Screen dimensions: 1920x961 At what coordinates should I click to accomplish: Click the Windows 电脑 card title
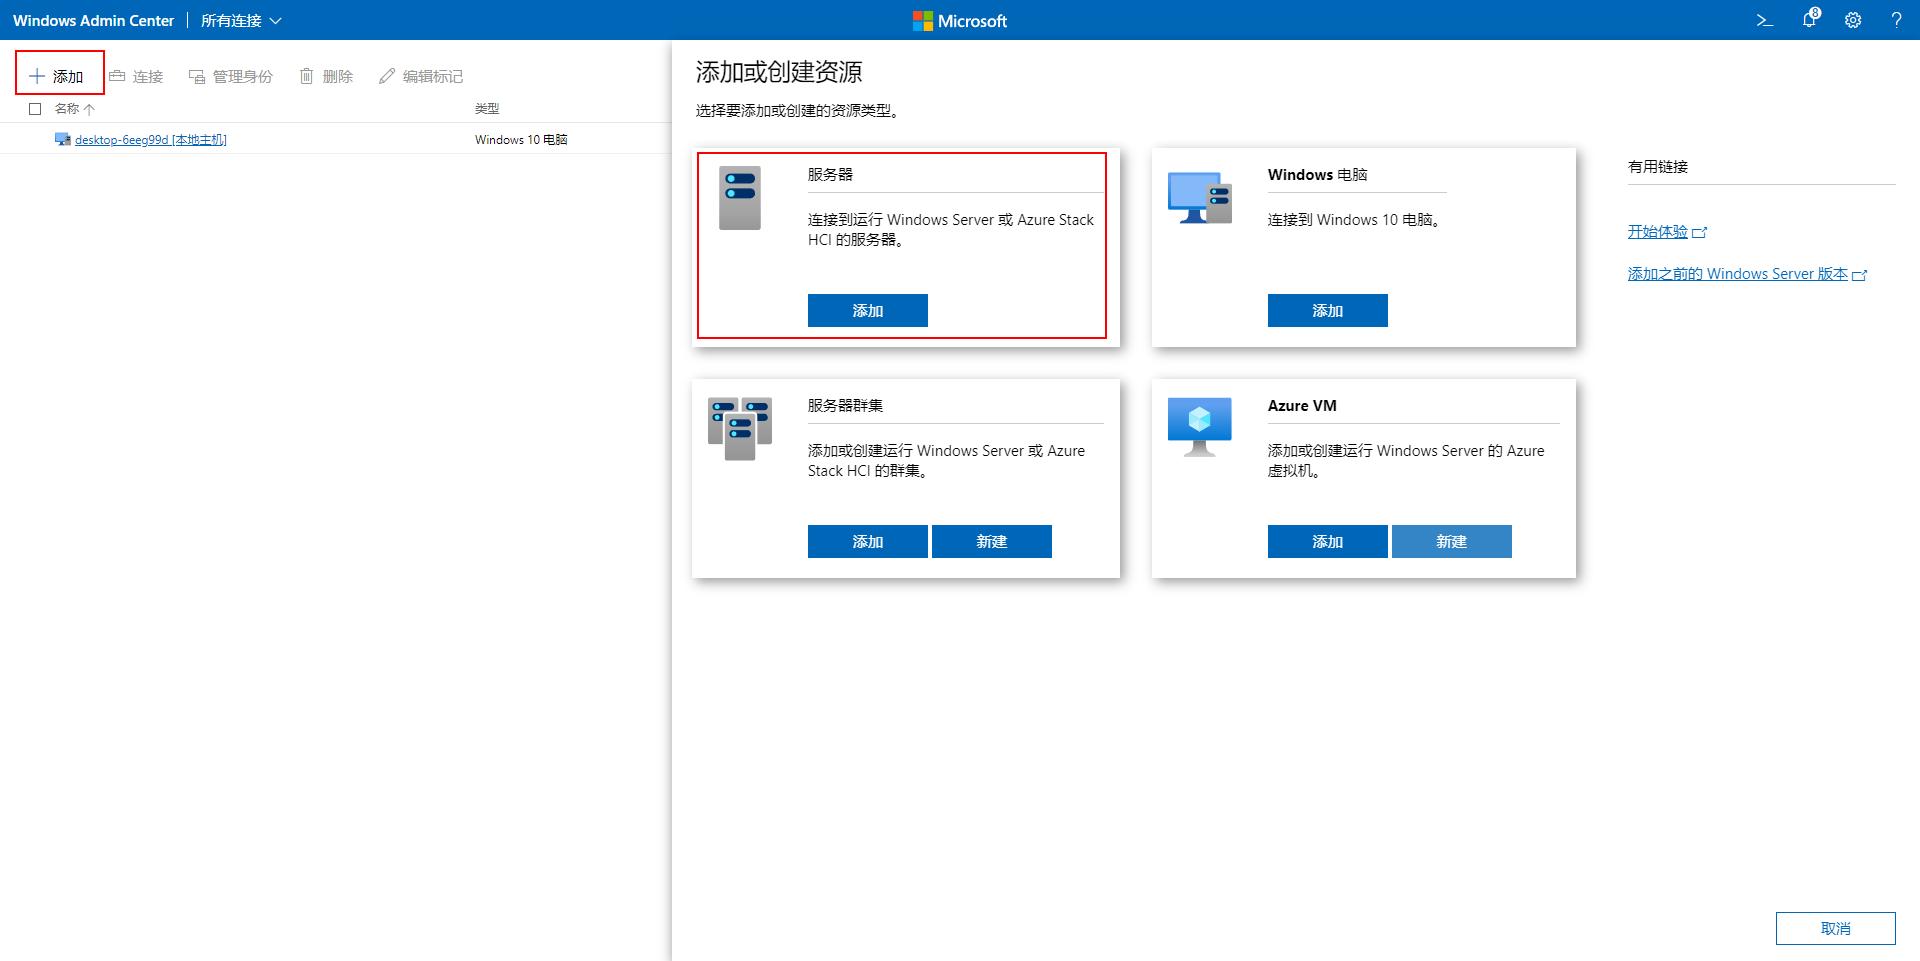pyautogui.click(x=1317, y=174)
